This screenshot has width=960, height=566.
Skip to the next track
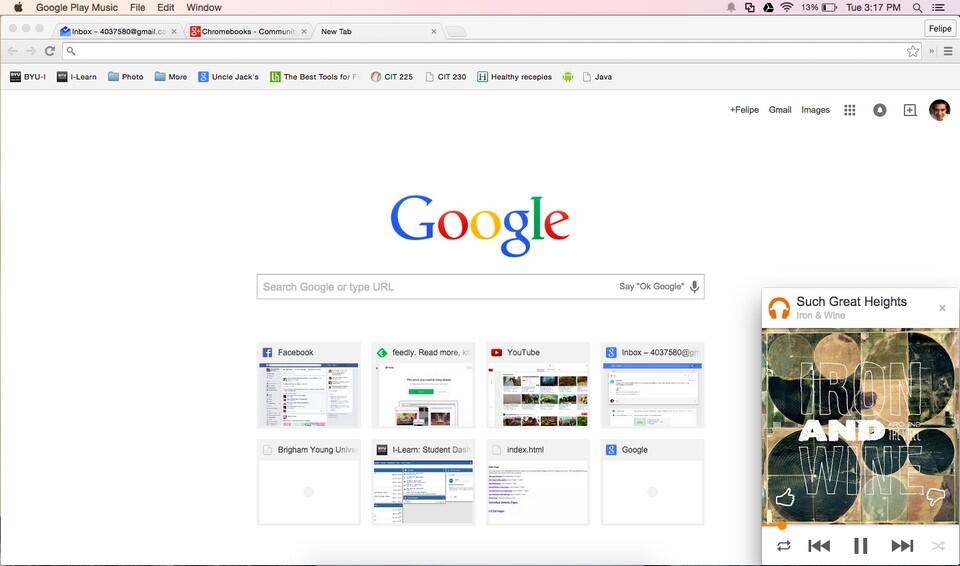pos(902,545)
